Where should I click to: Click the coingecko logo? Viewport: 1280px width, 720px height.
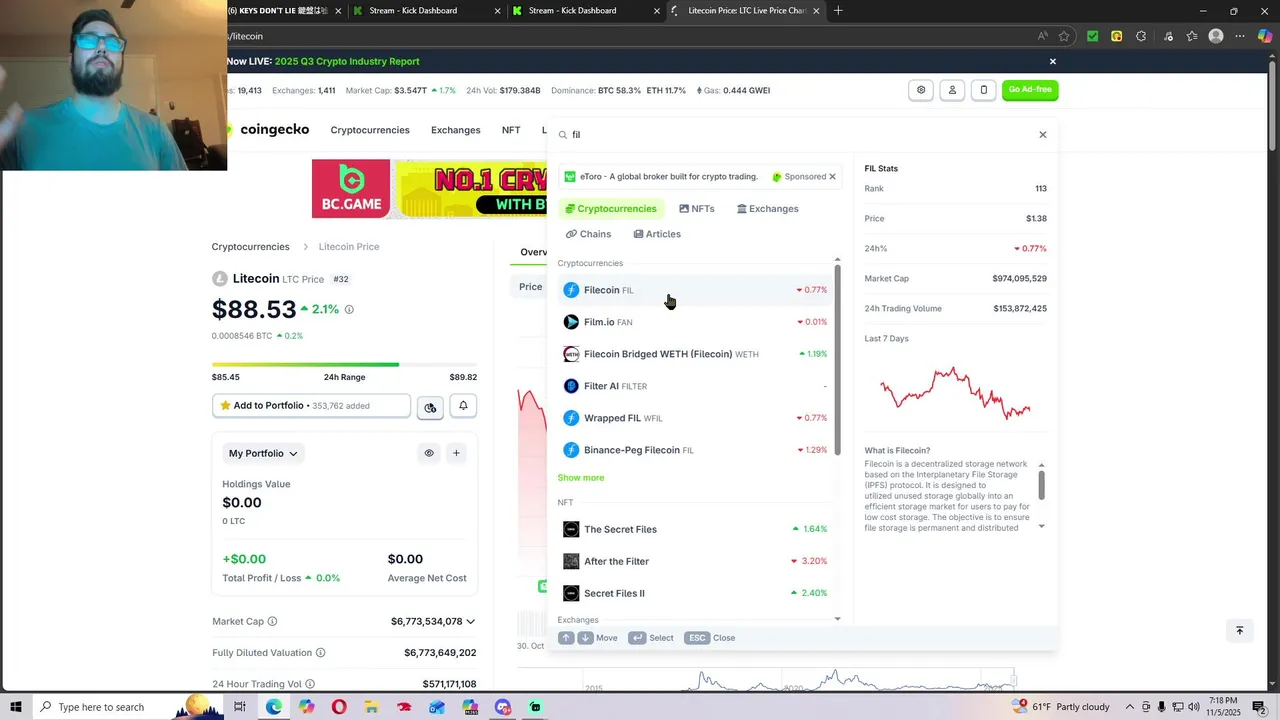(269, 130)
